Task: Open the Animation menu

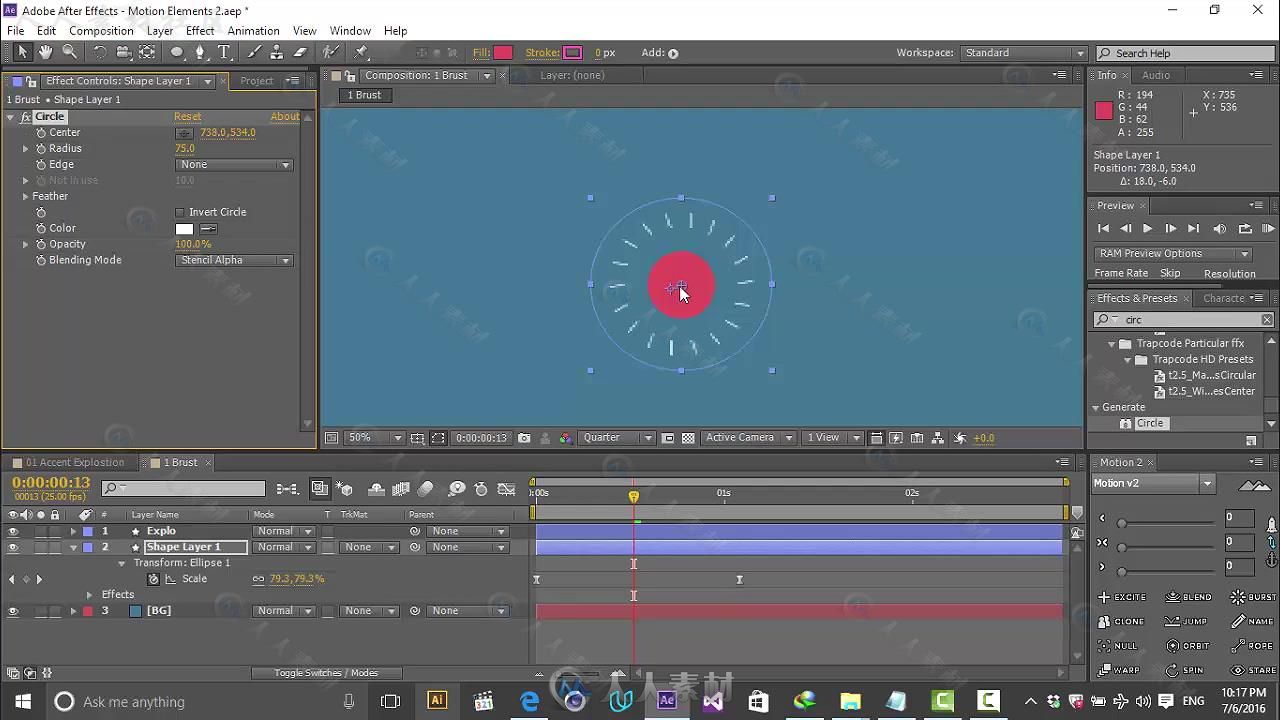Action: pyautogui.click(x=253, y=31)
